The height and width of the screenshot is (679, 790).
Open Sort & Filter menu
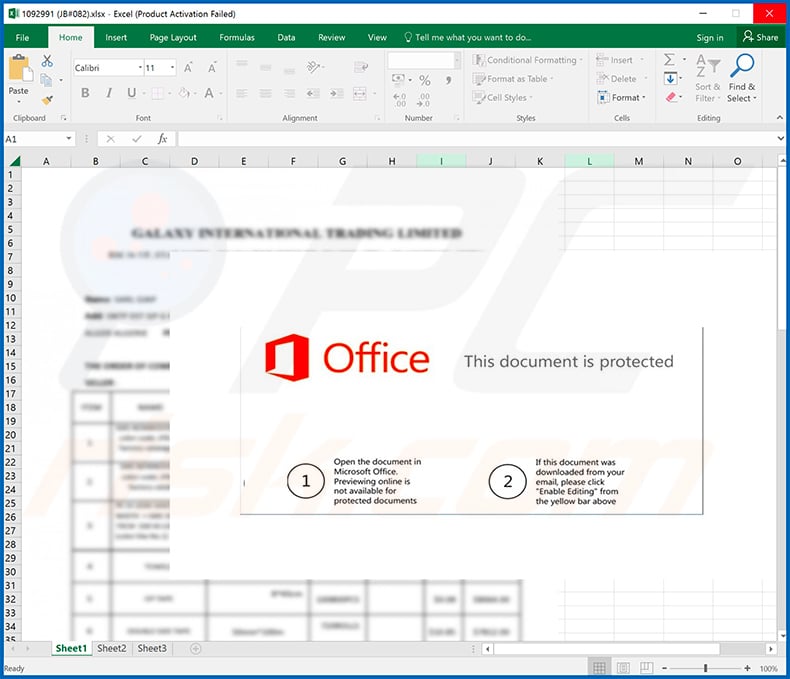coord(707,79)
